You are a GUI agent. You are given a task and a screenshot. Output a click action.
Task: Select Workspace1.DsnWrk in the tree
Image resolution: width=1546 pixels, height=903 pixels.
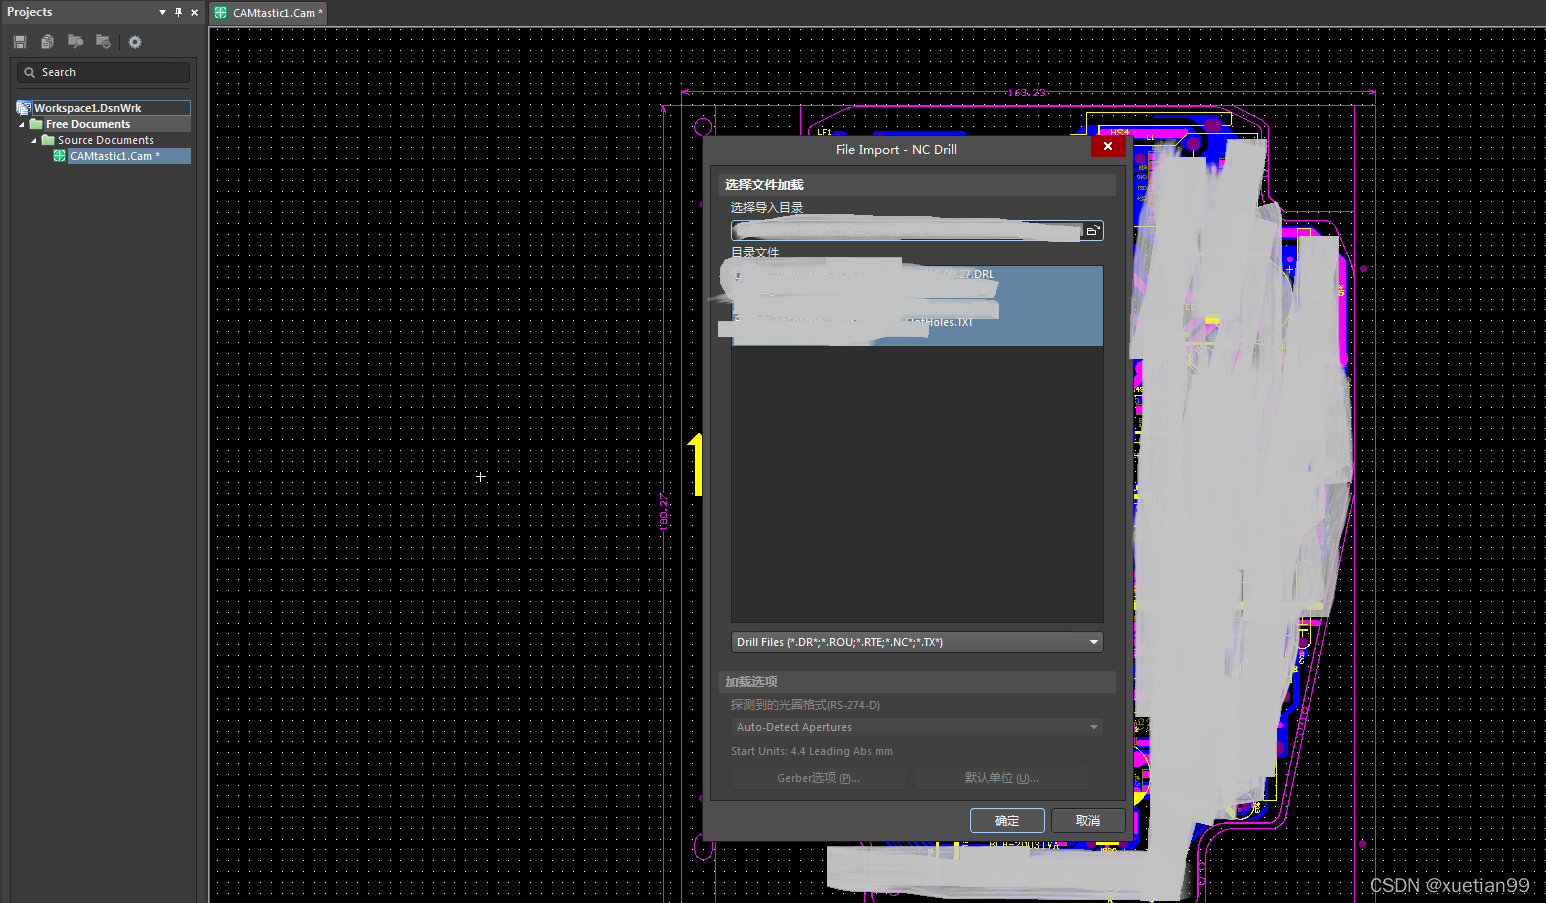click(88, 108)
